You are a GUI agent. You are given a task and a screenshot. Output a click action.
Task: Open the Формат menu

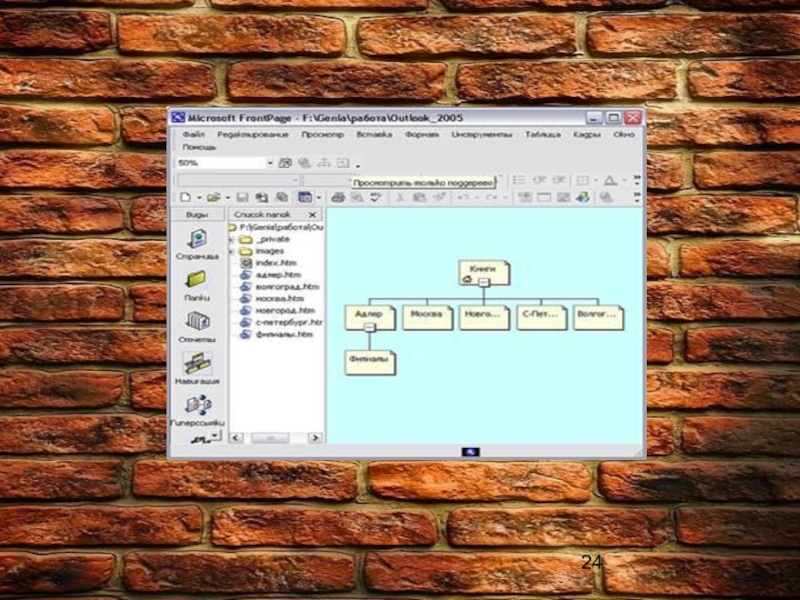pyautogui.click(x=421, y=135)
